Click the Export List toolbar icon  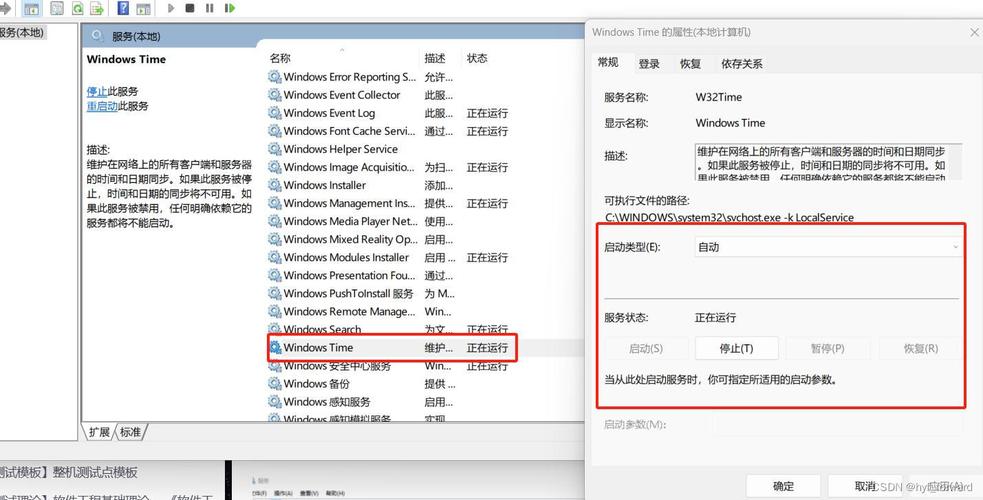tap(97, 9)
